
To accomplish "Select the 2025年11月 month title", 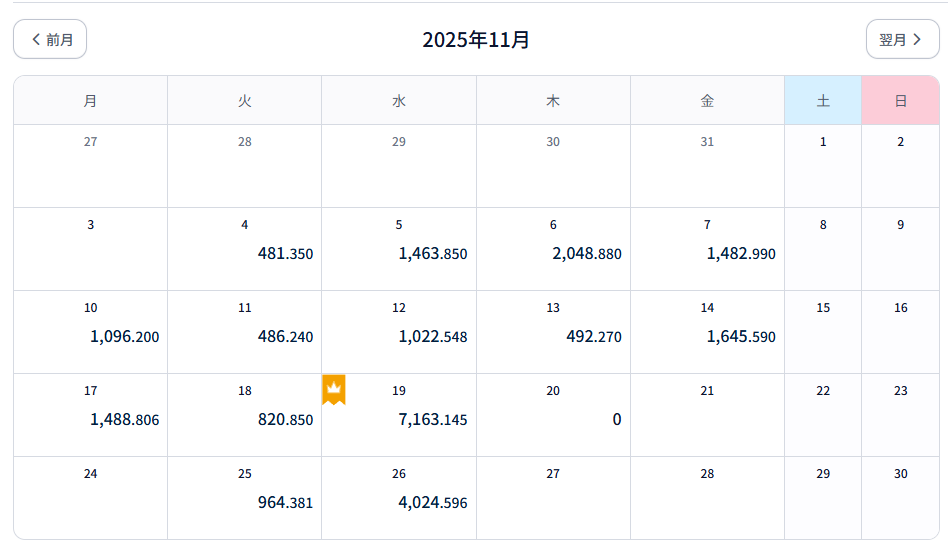I will 476,40.
